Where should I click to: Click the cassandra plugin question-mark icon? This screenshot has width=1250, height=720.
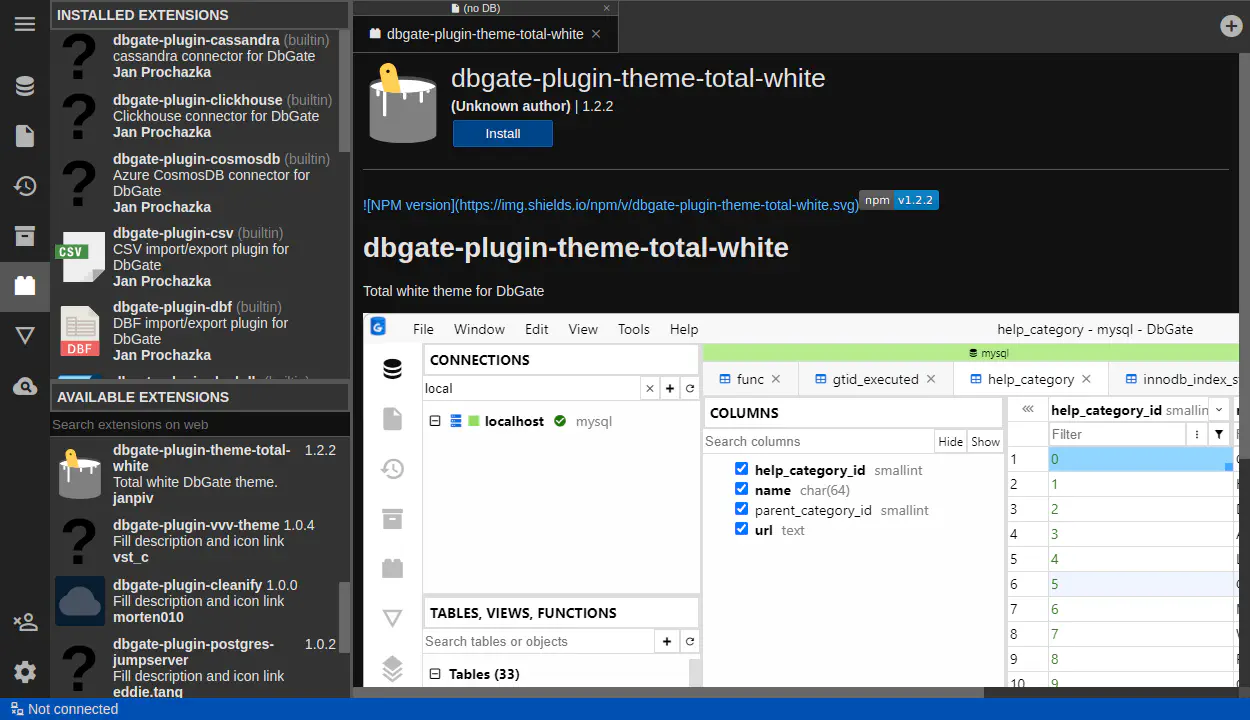point(80,56)
